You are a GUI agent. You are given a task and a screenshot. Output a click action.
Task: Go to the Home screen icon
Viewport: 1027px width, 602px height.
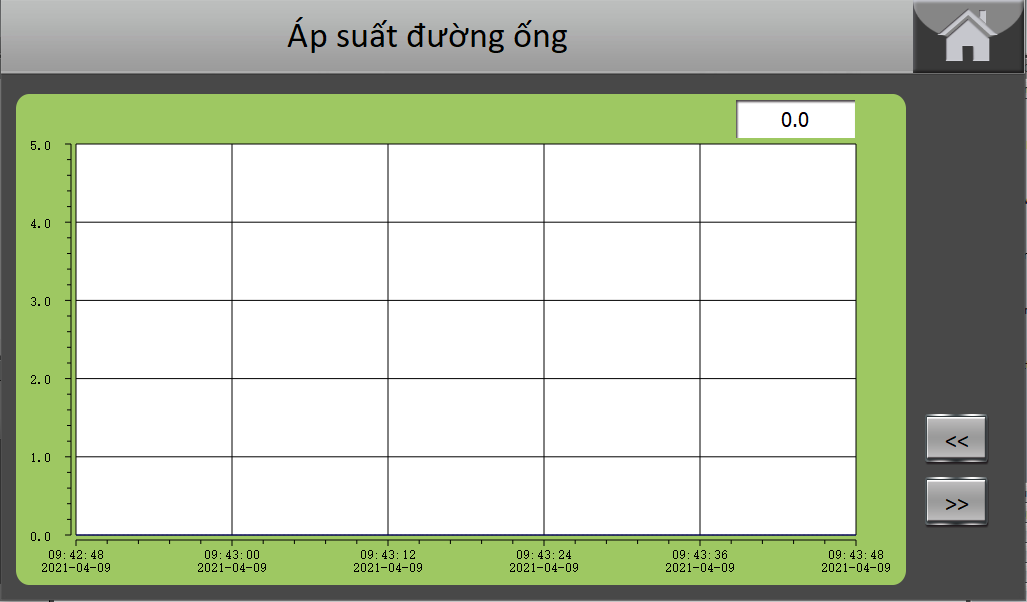click(x=968, y=36)
